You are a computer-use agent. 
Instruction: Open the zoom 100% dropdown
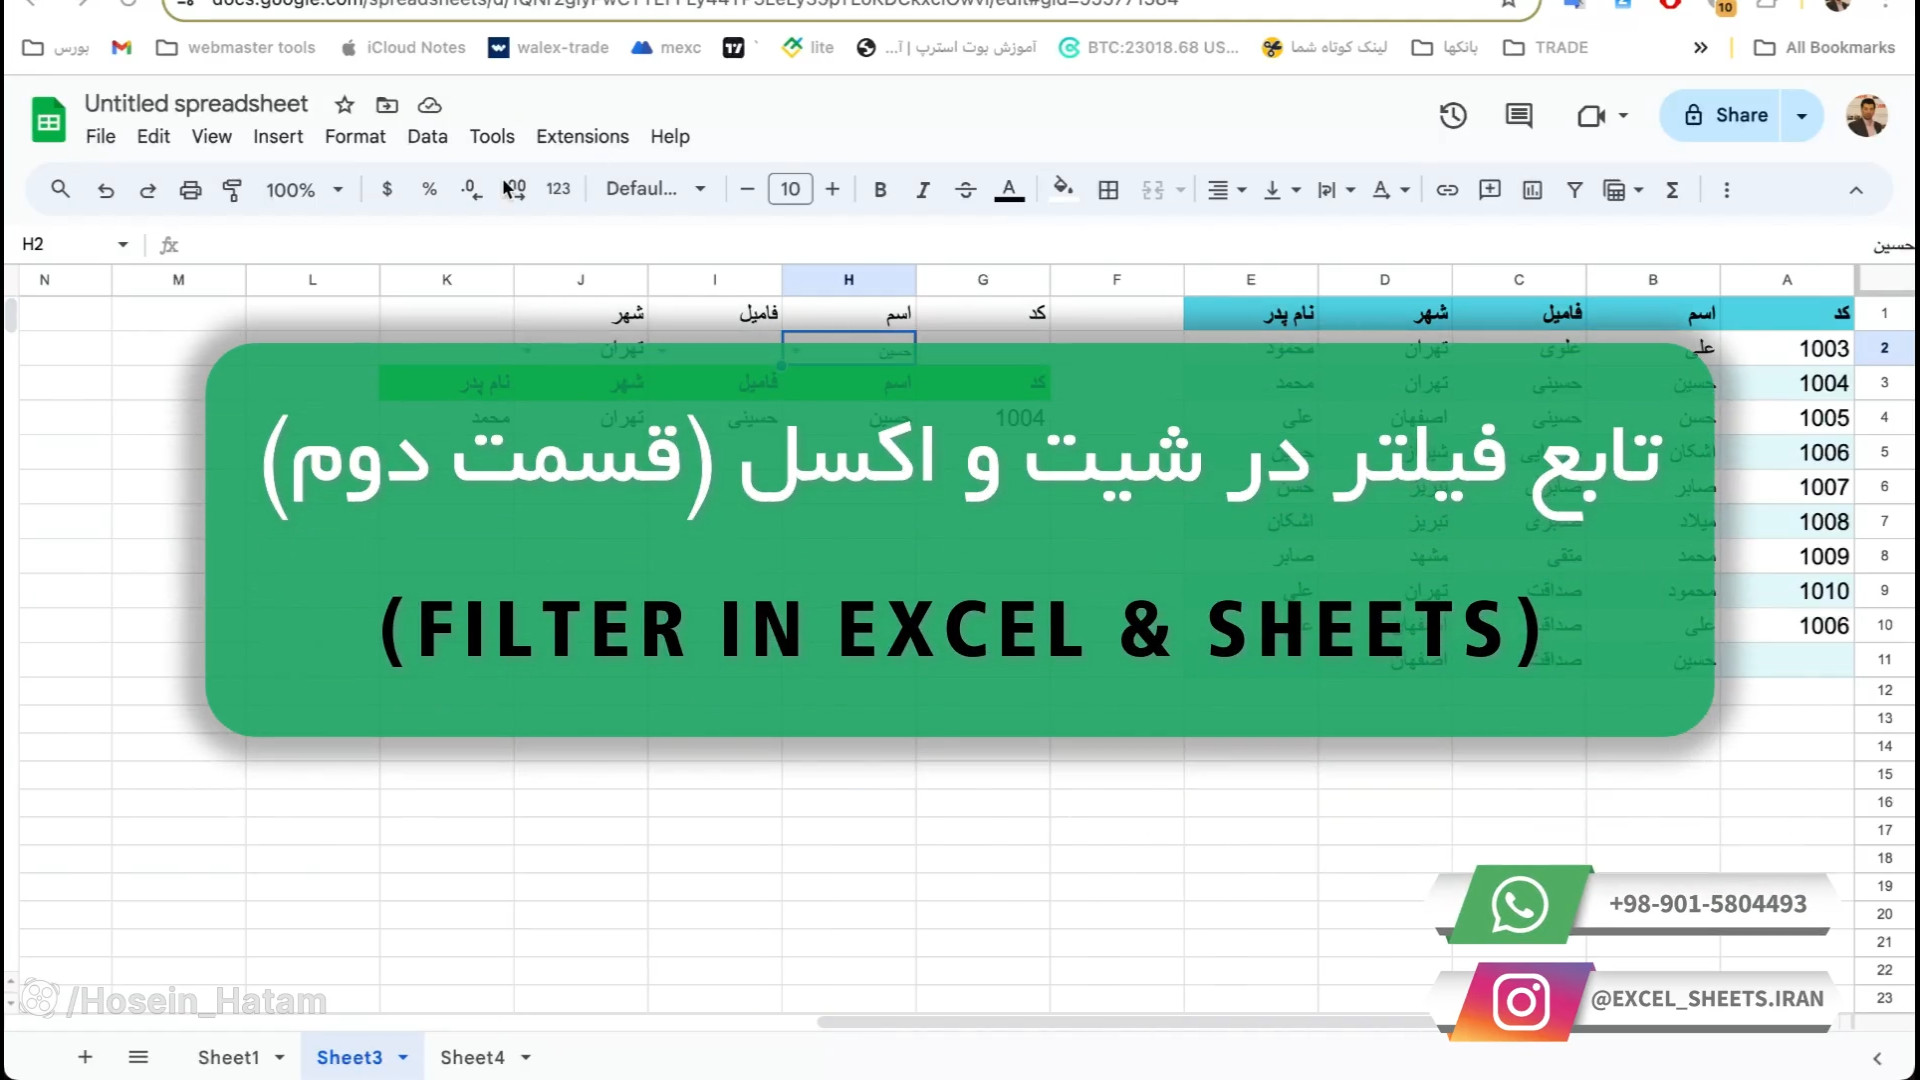[304, 190]
